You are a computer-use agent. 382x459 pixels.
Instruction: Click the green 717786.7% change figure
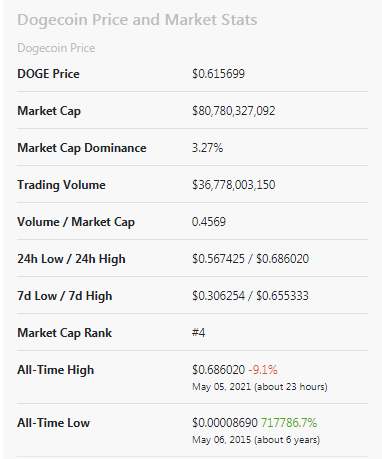coord(289,423)
